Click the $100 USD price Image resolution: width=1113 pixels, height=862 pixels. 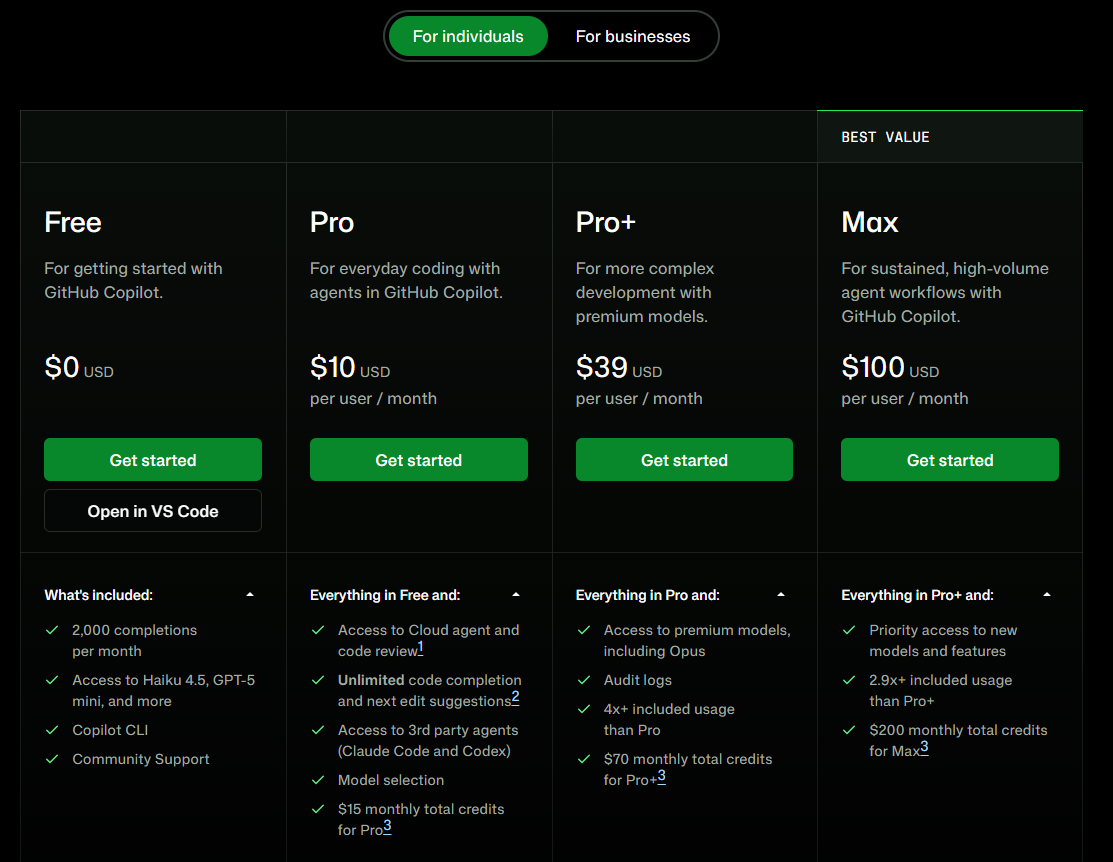tap(890, 368)
